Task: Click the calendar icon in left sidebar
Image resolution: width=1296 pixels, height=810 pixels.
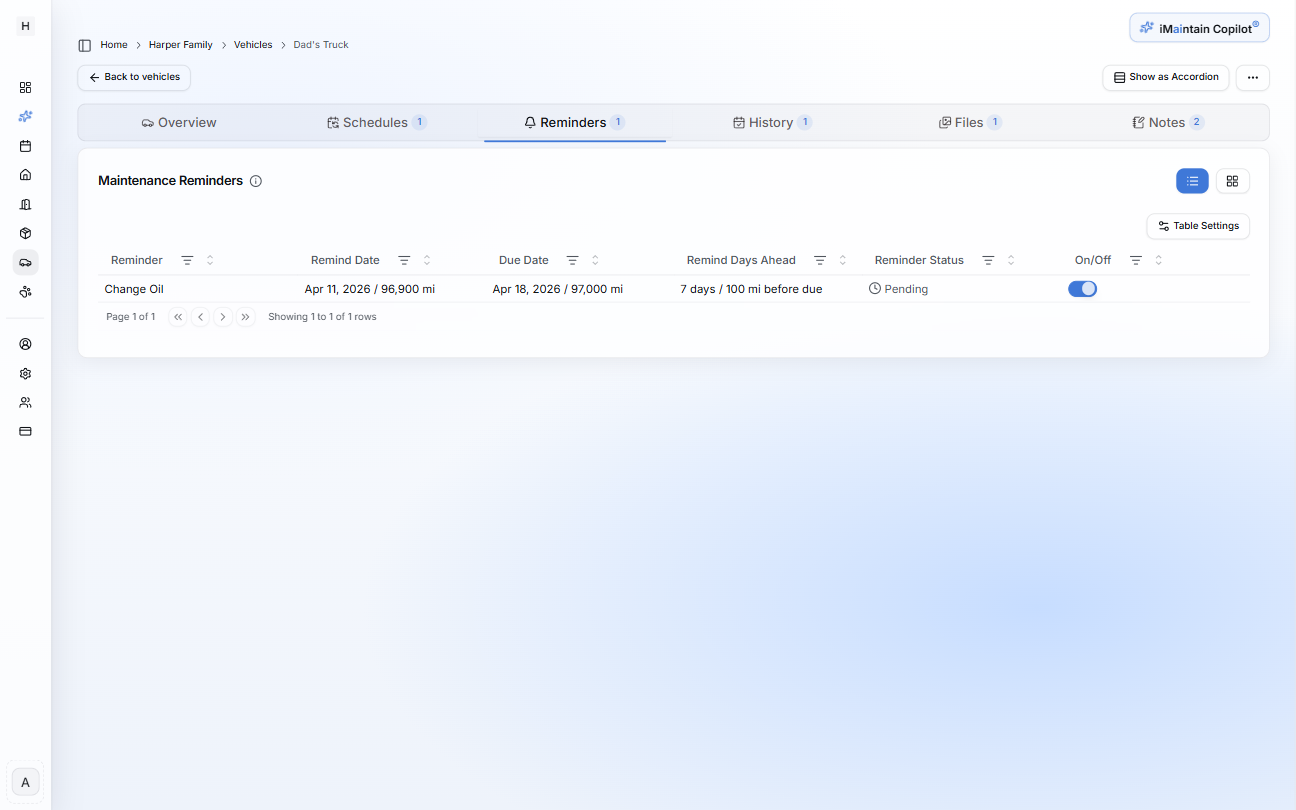Action: point(25,146)
